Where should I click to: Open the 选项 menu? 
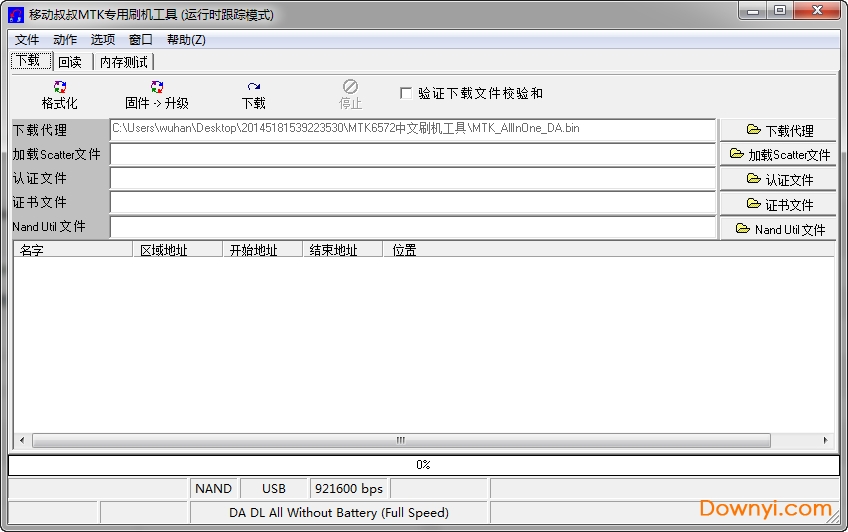click(103, 40)
